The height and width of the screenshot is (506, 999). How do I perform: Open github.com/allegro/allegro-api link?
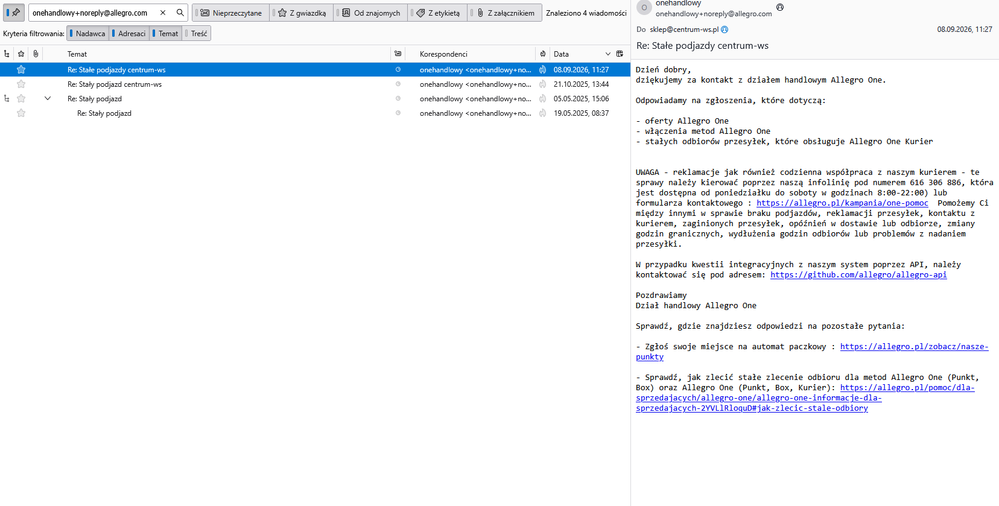coord(858,275)
